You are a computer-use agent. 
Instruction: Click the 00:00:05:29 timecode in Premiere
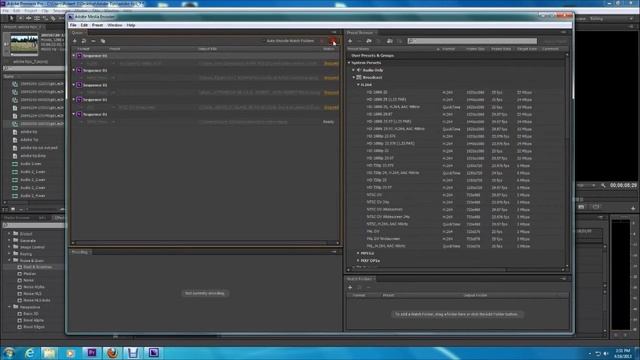(623, 185)
